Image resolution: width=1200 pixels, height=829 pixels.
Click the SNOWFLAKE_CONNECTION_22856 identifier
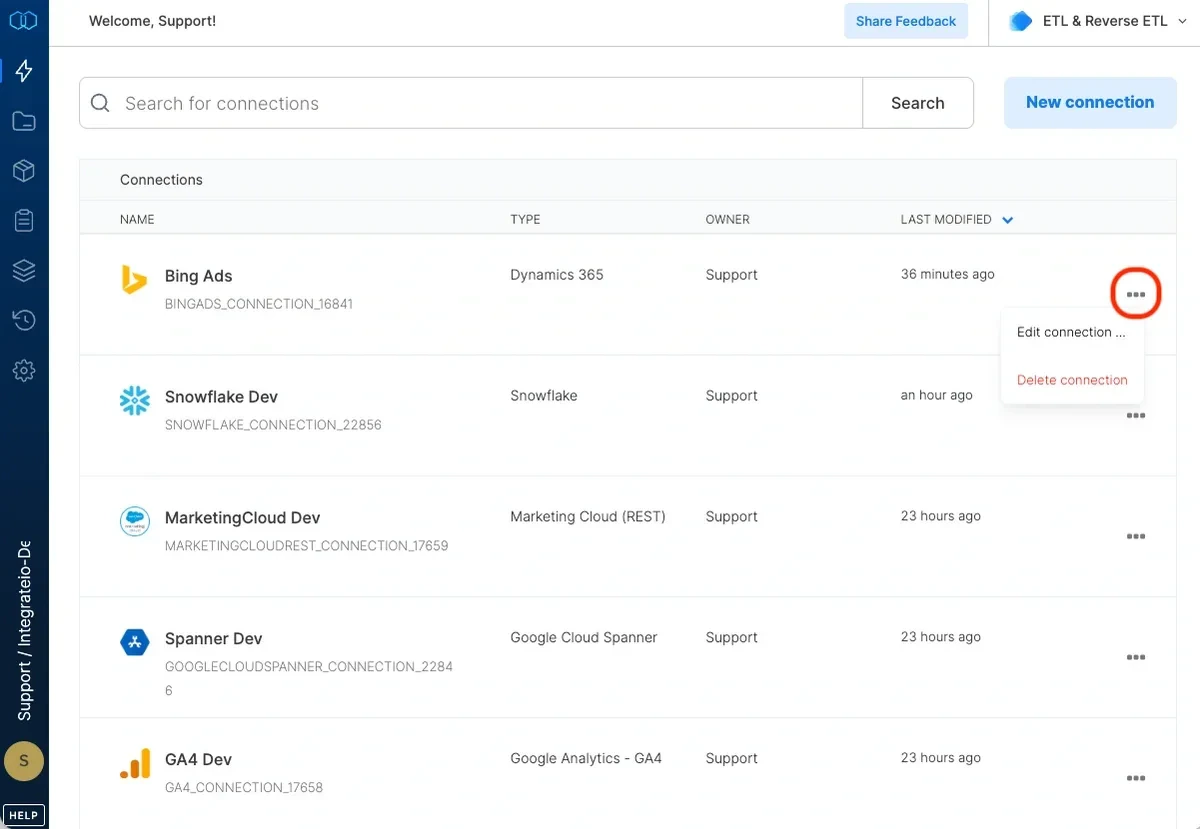(x=273, y=425)
